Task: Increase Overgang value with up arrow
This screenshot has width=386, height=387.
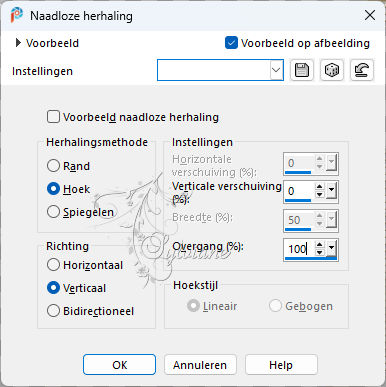Action: coord(320,245)
